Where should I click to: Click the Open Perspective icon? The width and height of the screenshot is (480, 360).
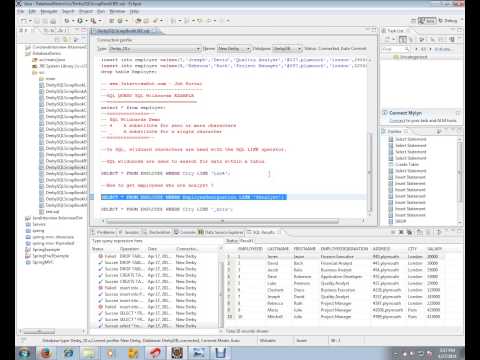pos(413,21)
